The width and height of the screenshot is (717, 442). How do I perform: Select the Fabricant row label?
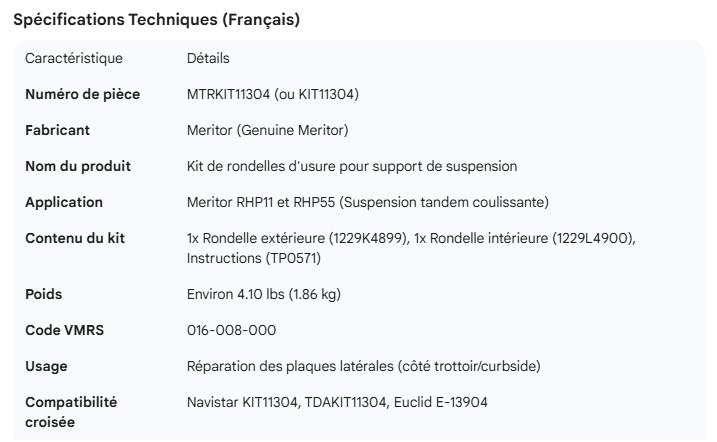tap(58, 131)
